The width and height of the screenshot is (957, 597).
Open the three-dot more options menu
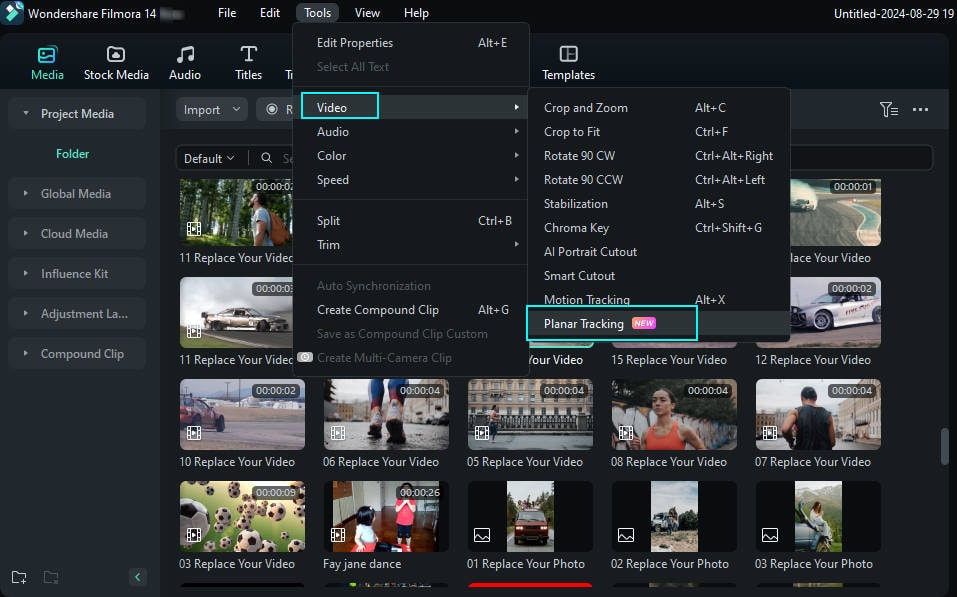920,110
